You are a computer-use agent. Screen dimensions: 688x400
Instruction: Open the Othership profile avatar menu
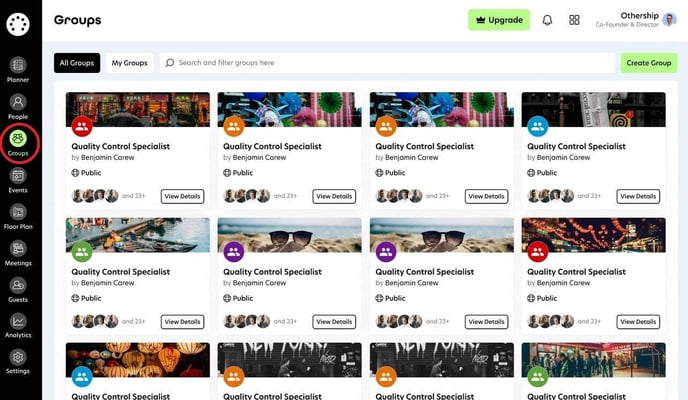pyautogui.click(x=669, y=20)
